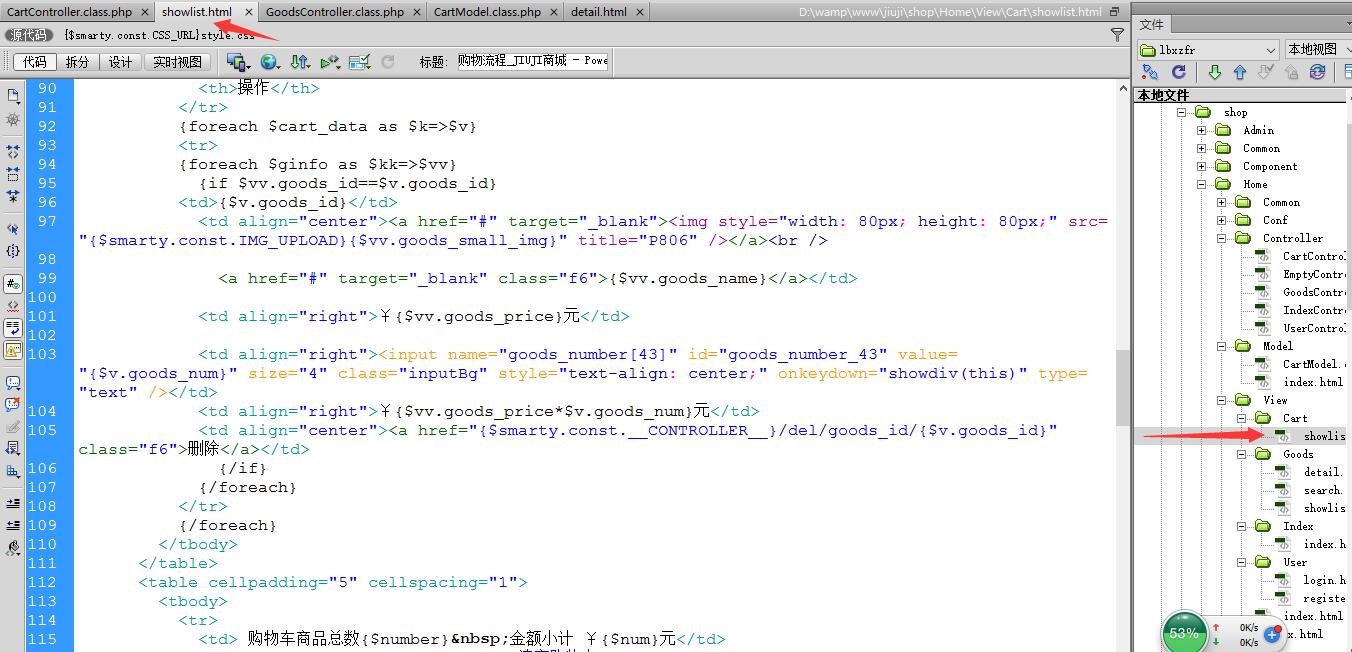Collapse the Controller folder
The image size is (1352, 652).
pyautogui.click(x=1221, y=238)
